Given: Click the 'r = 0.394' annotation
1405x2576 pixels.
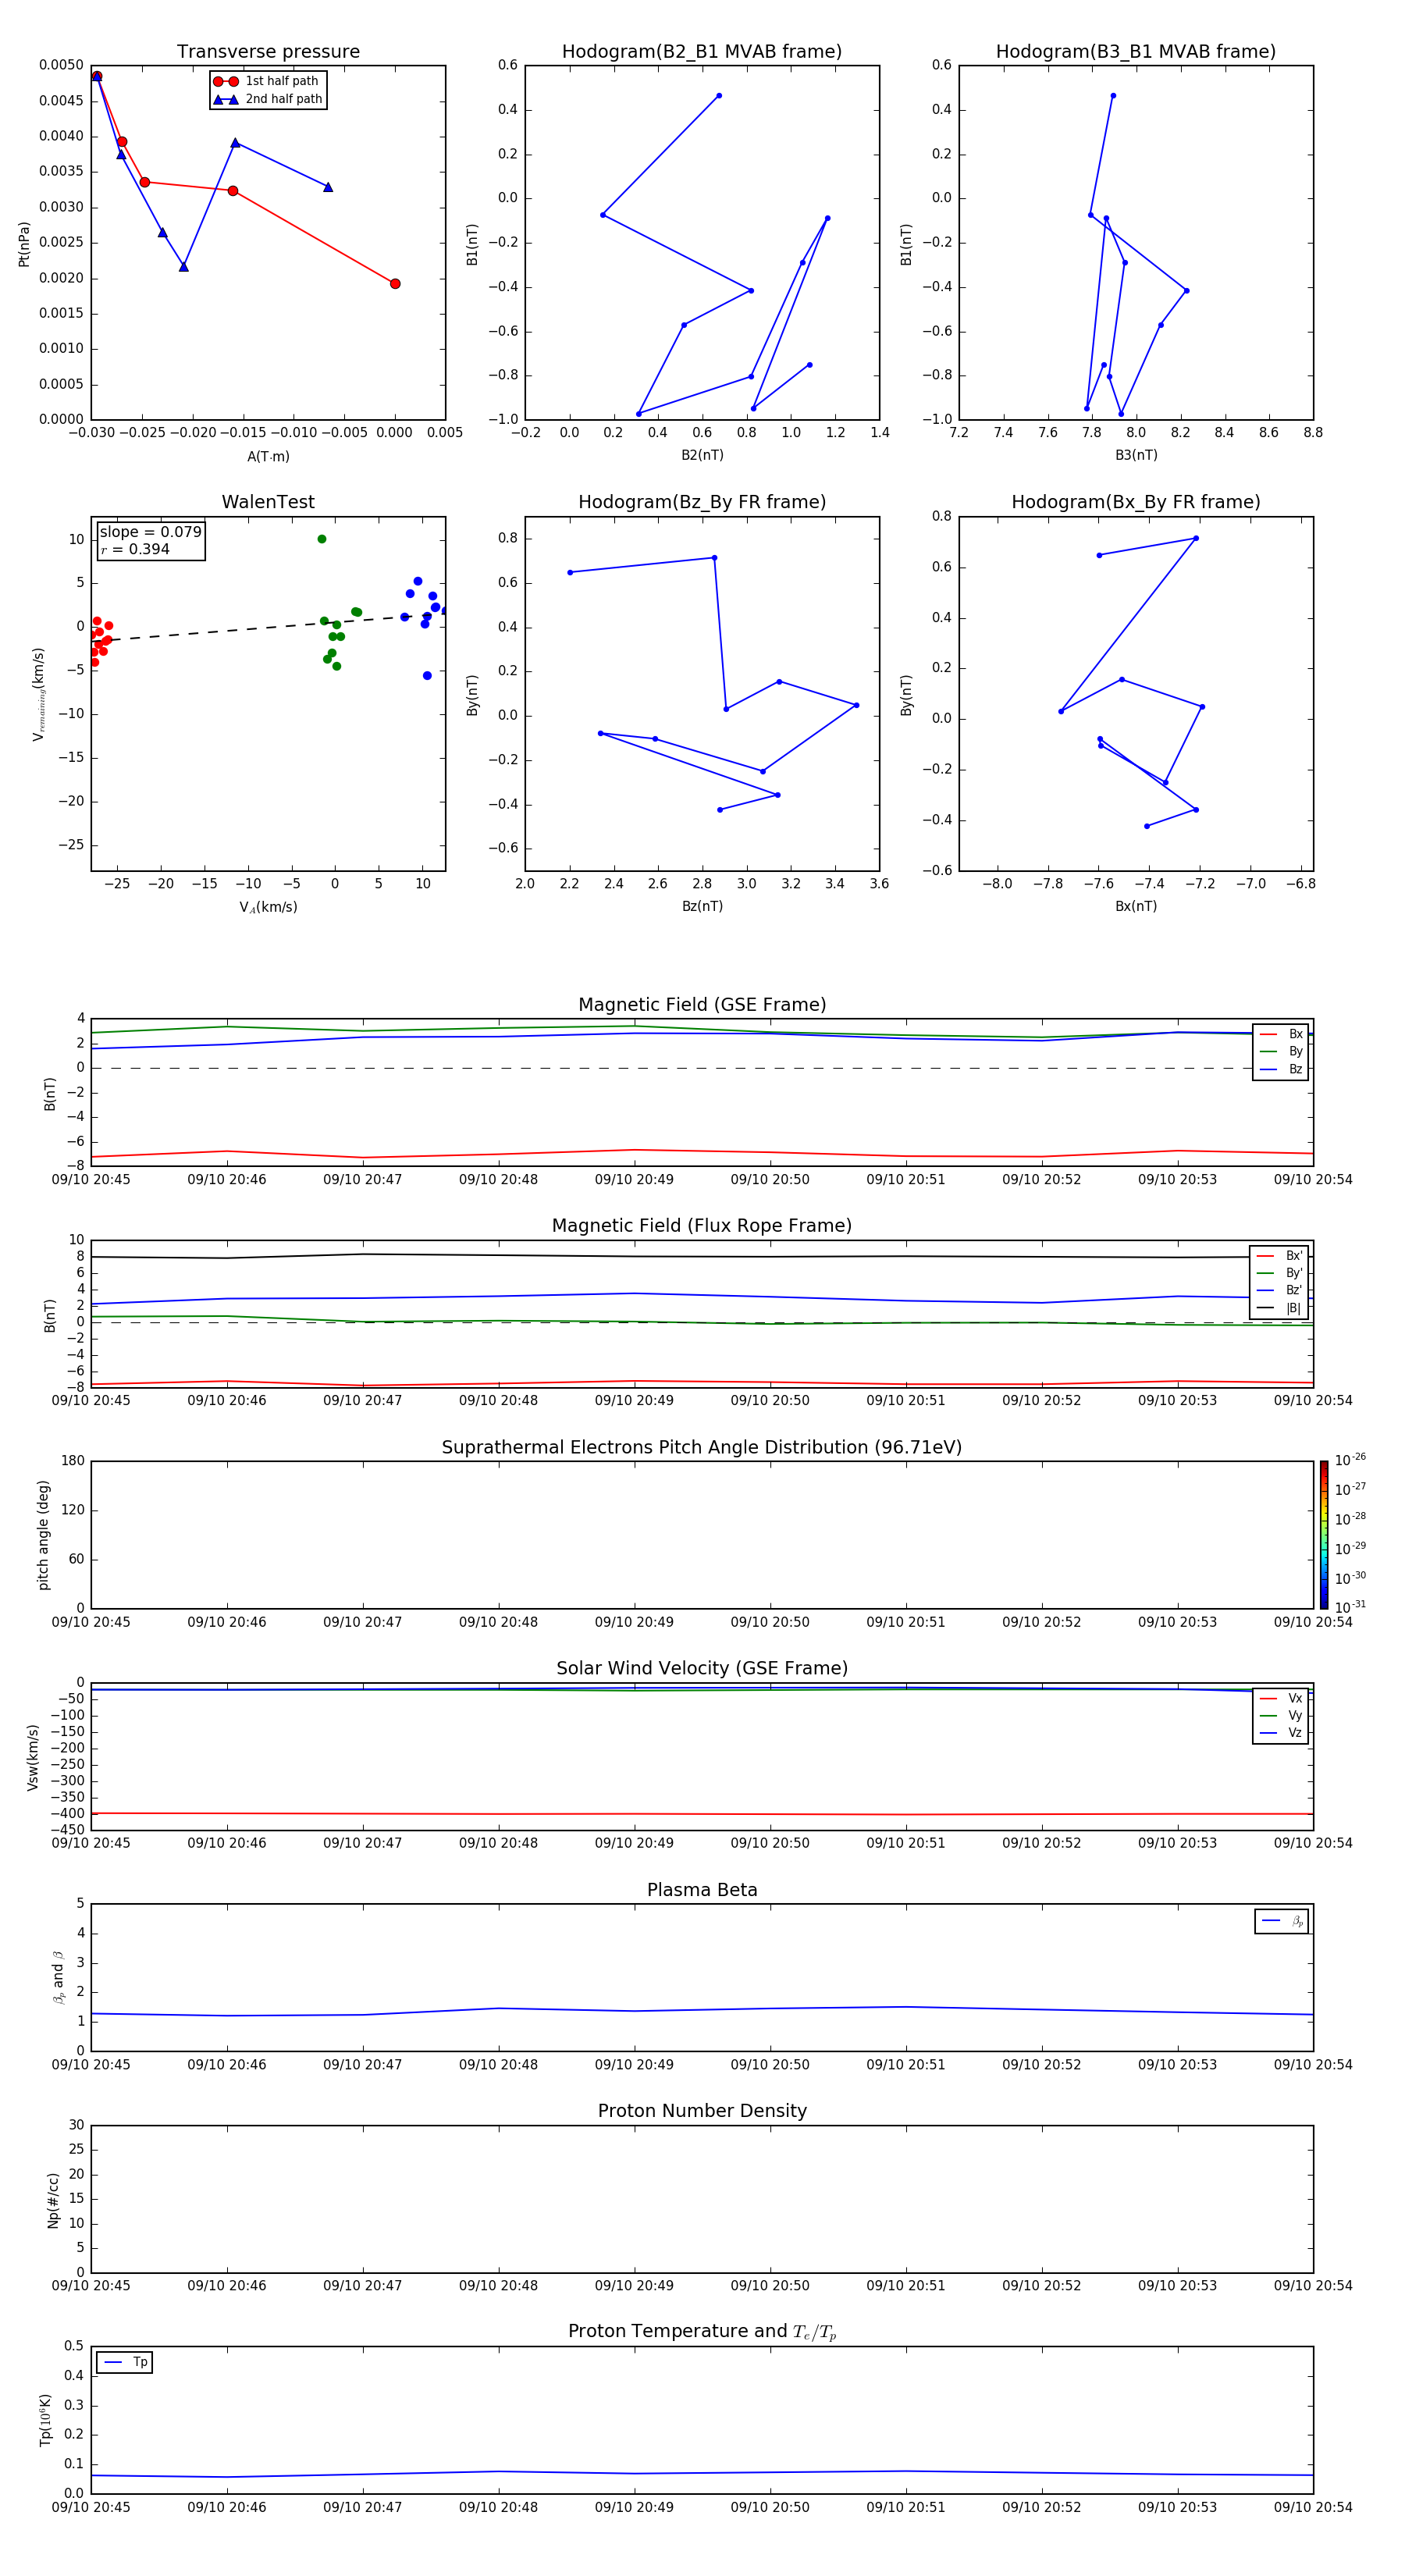Looking at the screenshot, I should tap(135, 549).
